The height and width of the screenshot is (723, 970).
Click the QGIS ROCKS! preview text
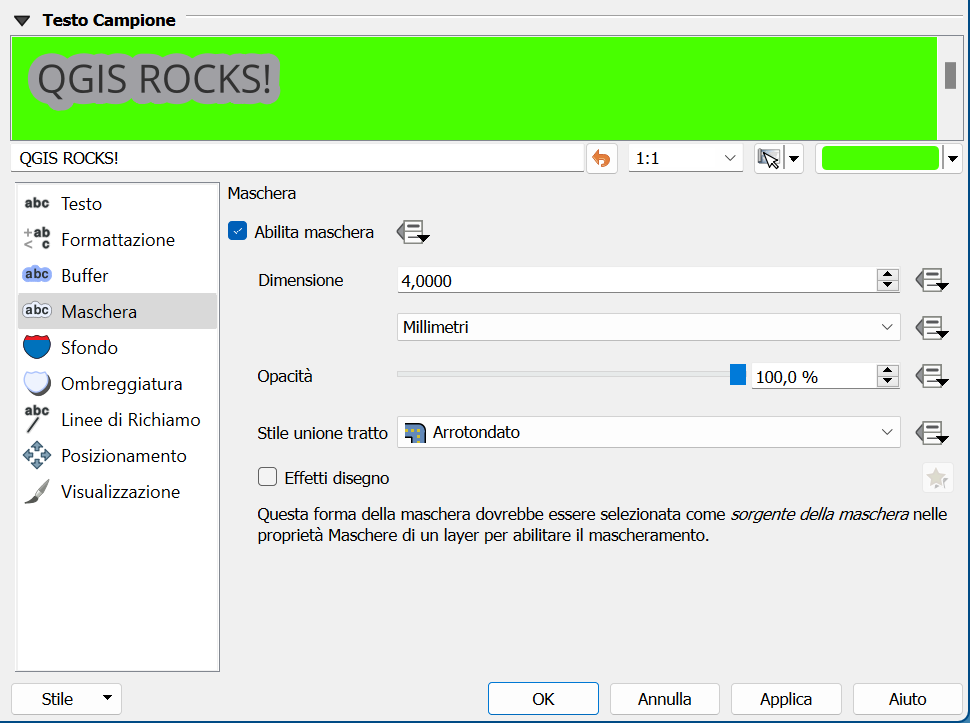[155, 80]
